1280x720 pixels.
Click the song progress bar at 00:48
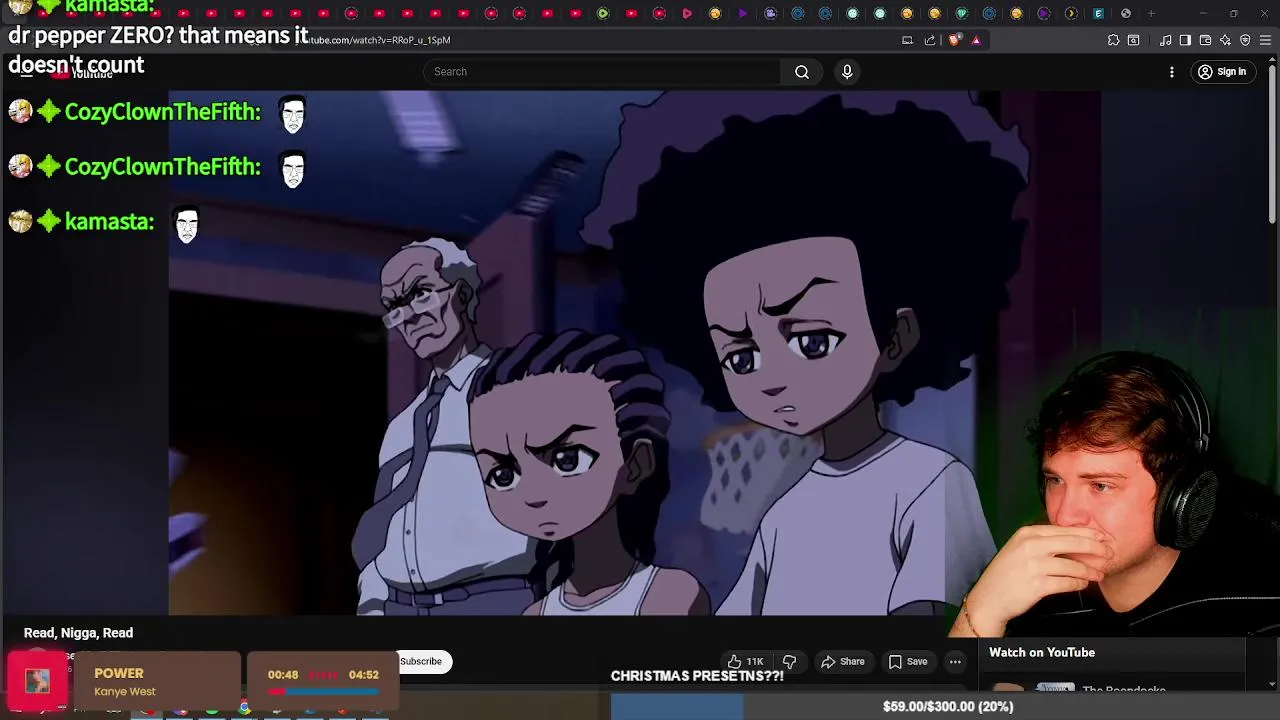tap(323, 691)
